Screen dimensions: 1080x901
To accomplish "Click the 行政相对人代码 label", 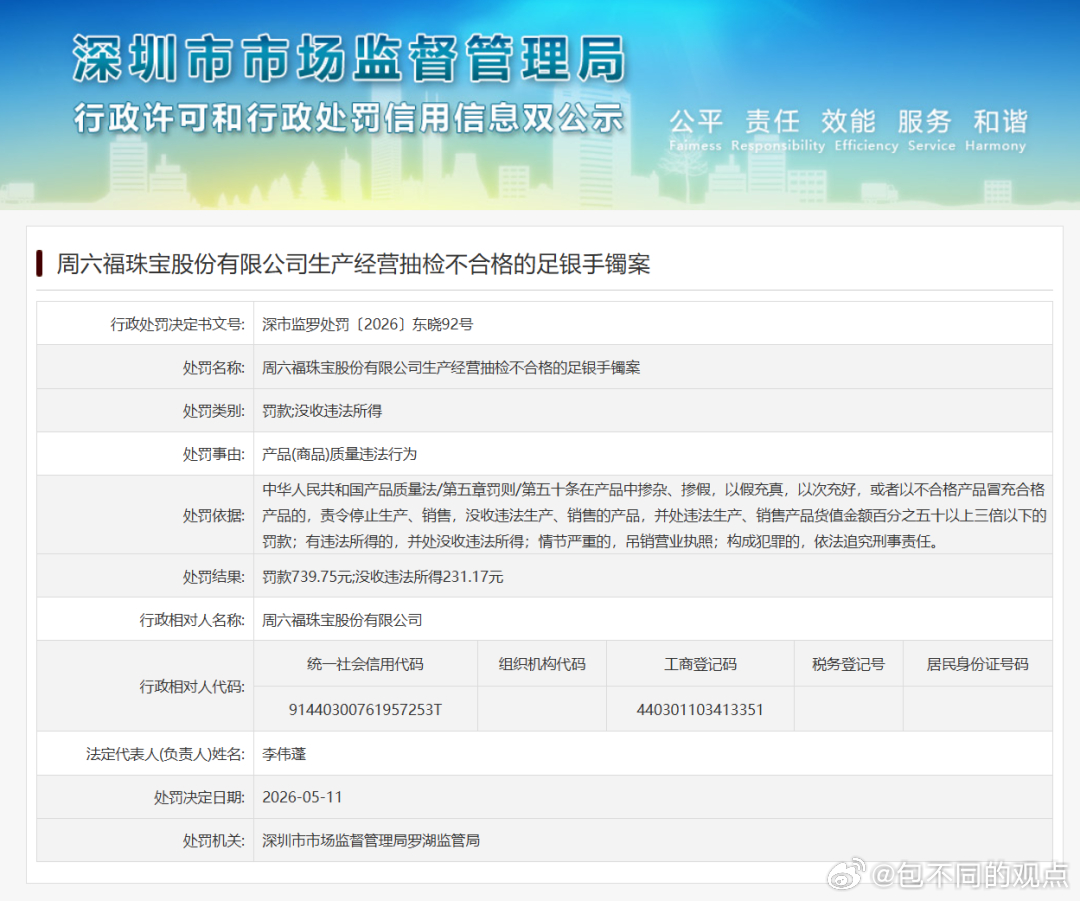I will point(192,686).
